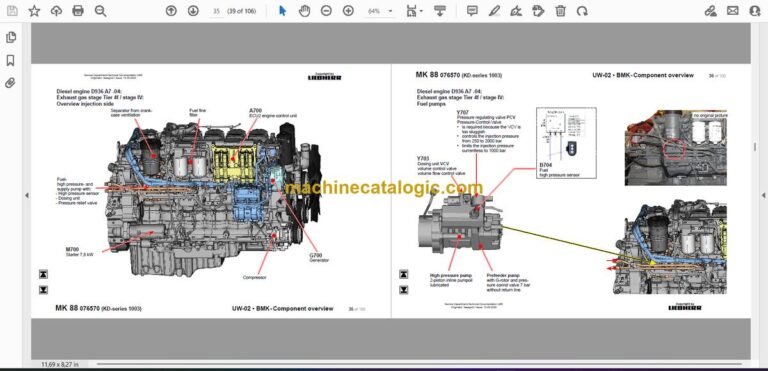Click the 'Overview injection side' heading
This screenshot has width=768, height=371.
tap(85, 104)
